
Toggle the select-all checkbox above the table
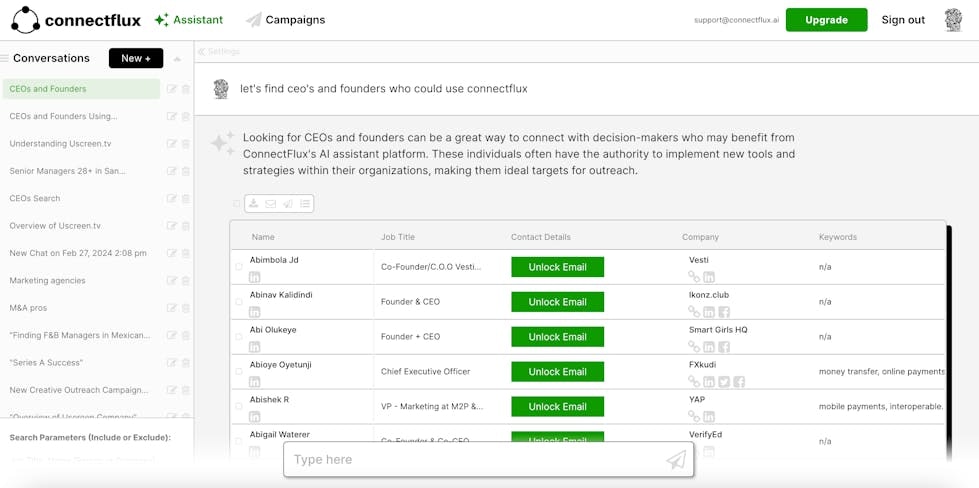click(237, 204)
